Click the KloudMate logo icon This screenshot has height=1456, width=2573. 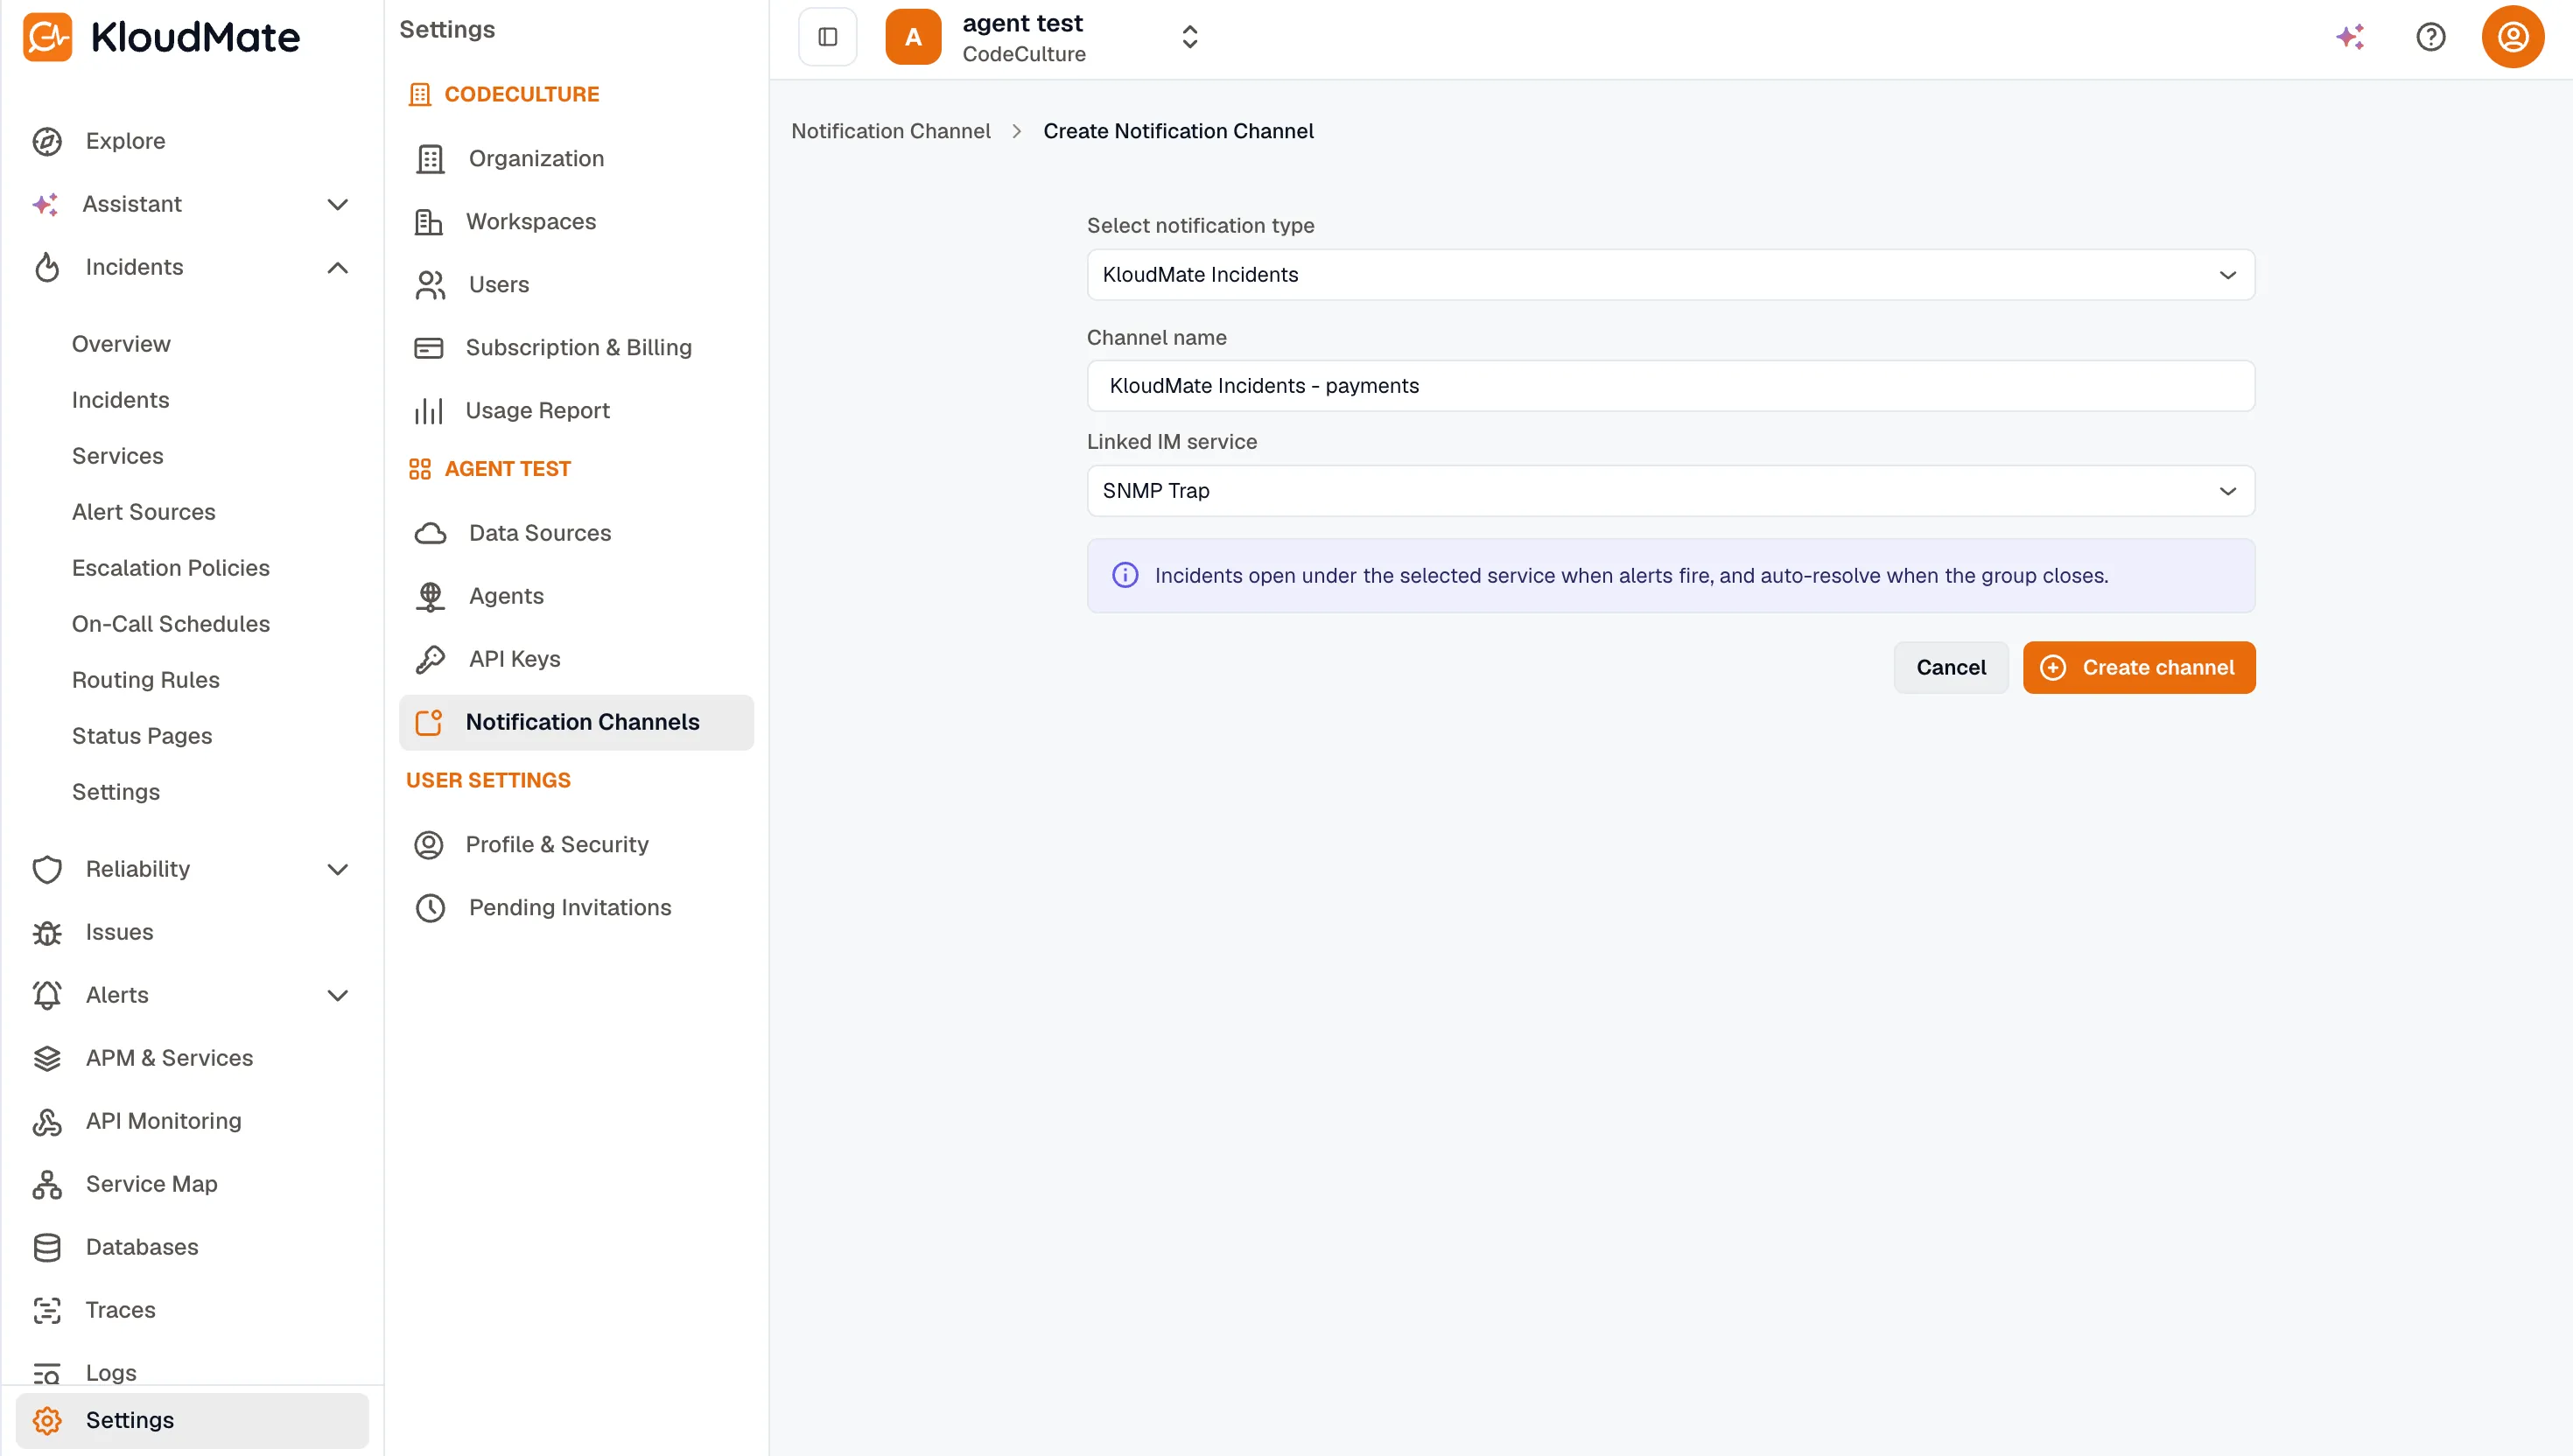47,37
